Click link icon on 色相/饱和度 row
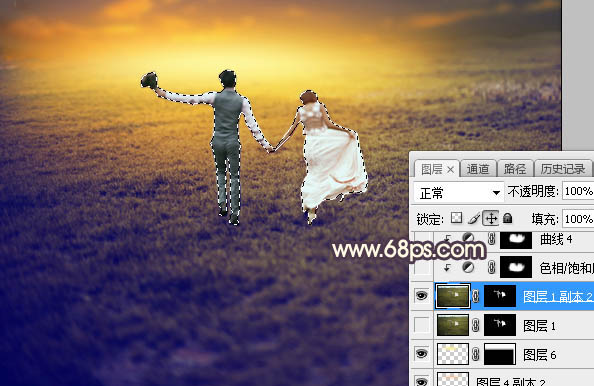This screenshot has height=386, width=594. tap(491, 267)
